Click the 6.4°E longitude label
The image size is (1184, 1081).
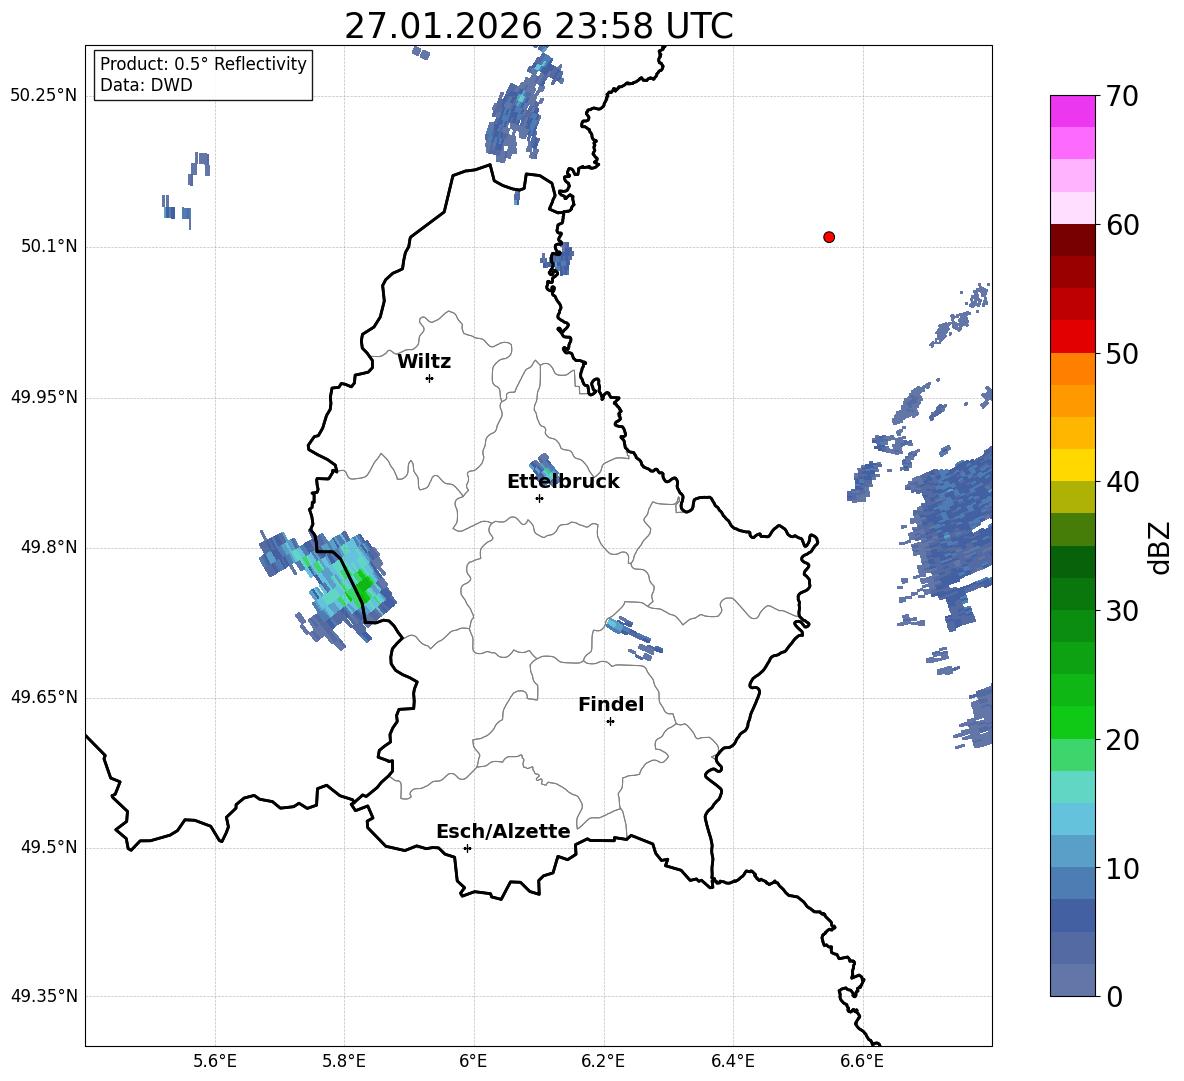[732, 1061]
